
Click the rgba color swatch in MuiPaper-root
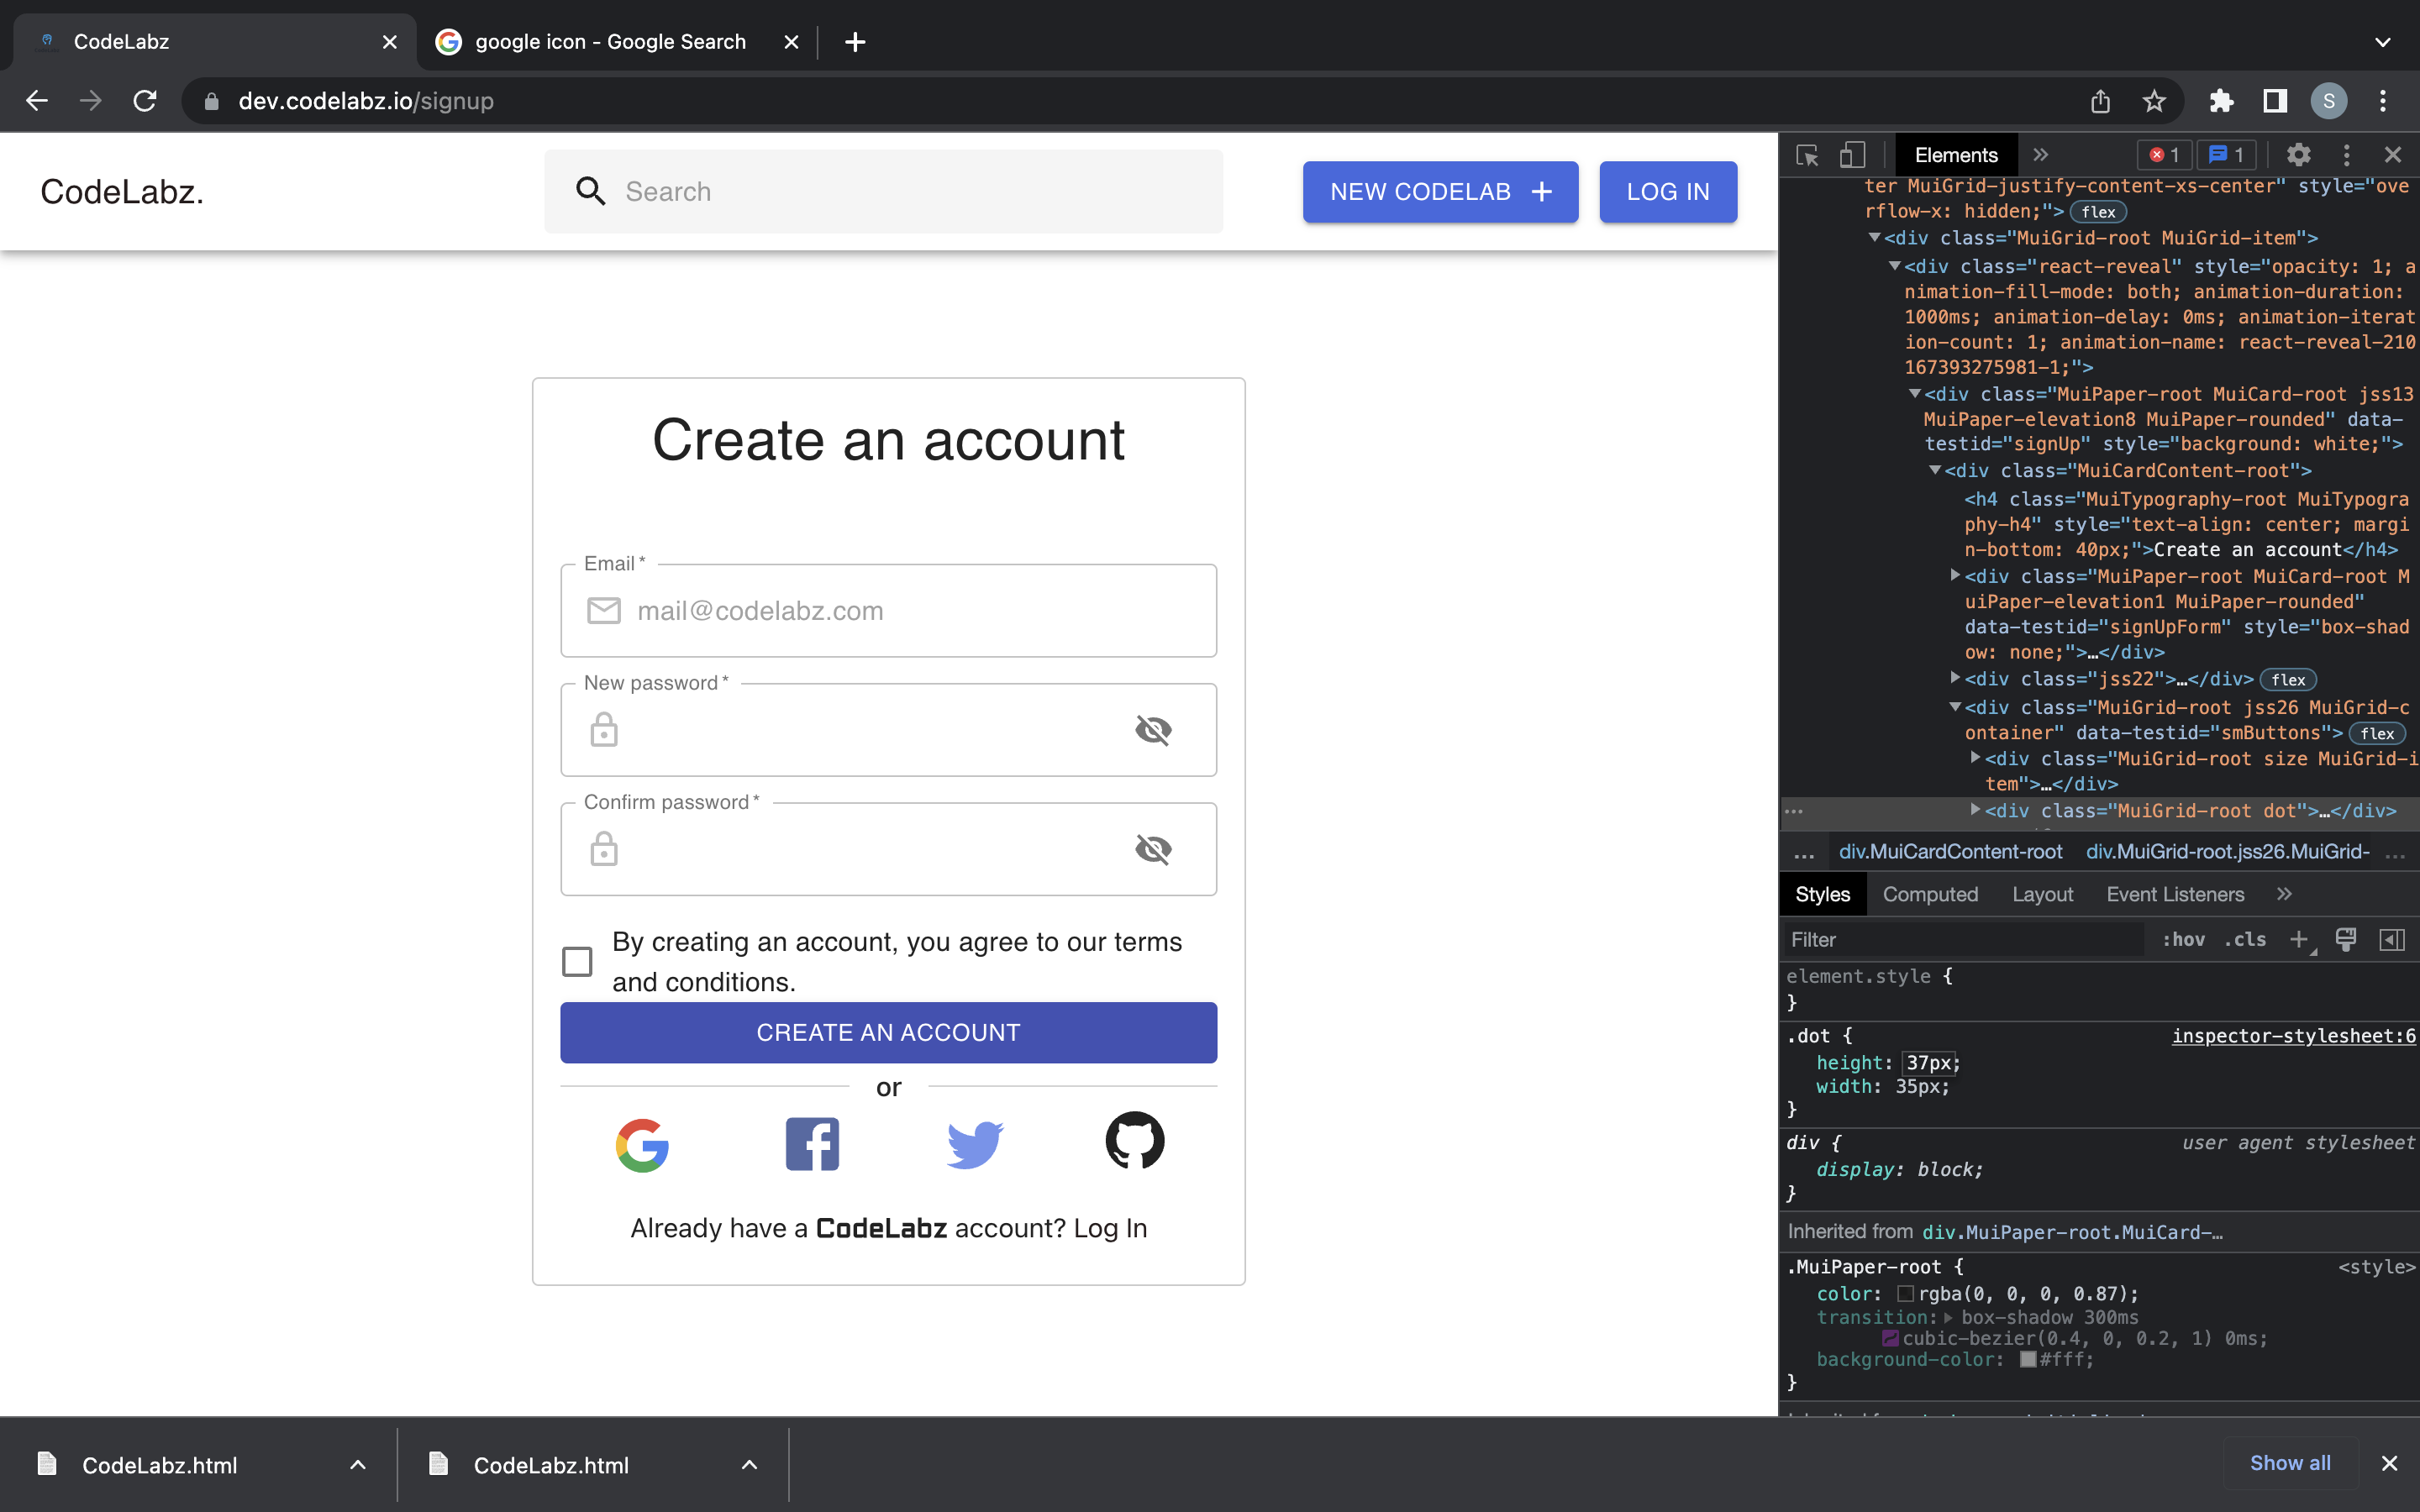point(1905,1294)
